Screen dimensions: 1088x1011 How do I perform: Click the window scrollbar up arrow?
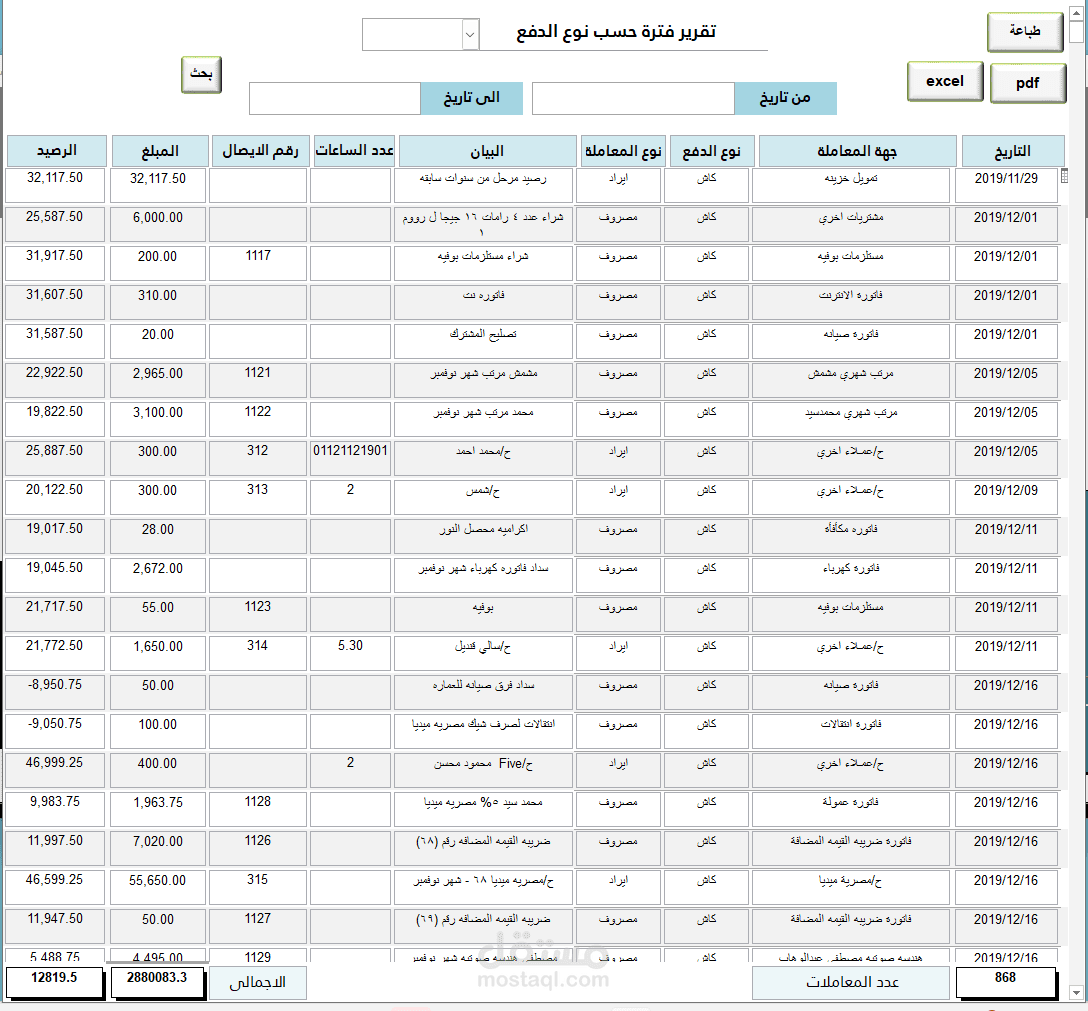click(1076, 12)
